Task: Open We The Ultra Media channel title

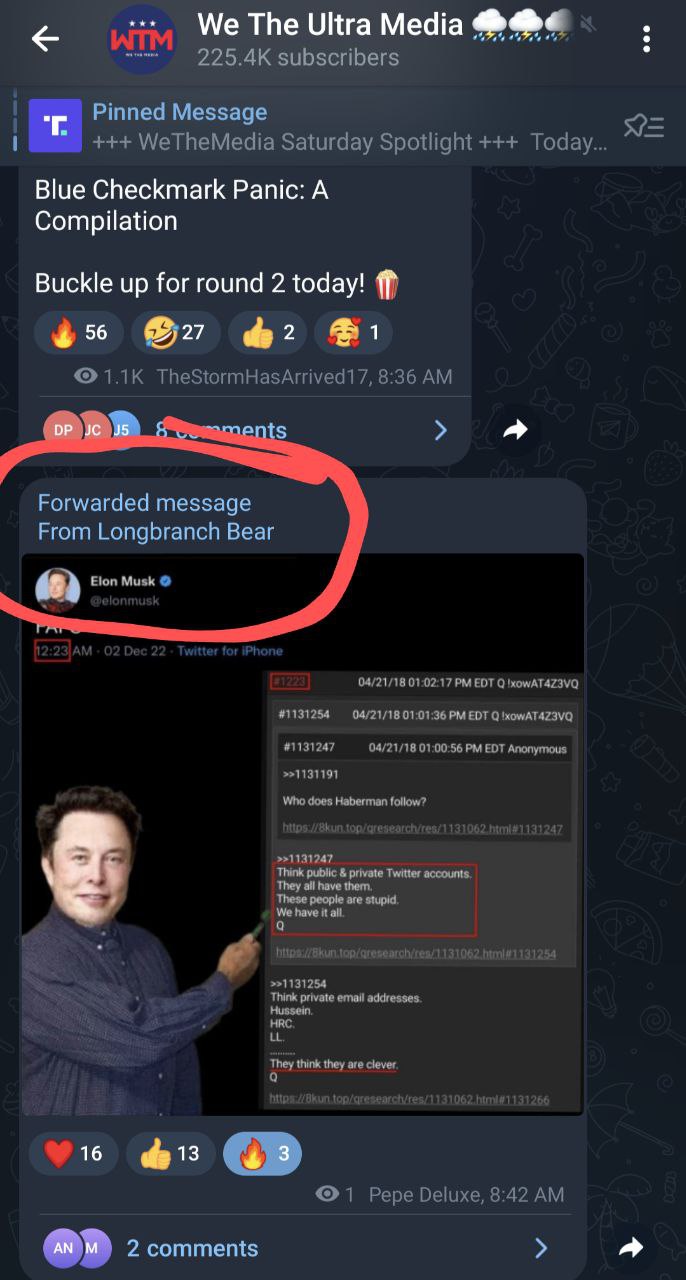Action: pyautogui.click(x=330, y=24)
